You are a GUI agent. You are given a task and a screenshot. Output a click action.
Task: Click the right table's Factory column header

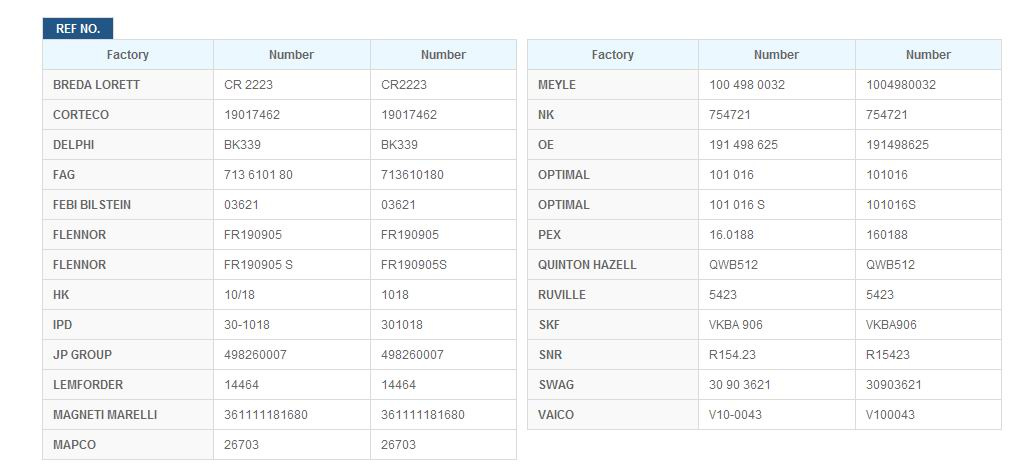613,55
